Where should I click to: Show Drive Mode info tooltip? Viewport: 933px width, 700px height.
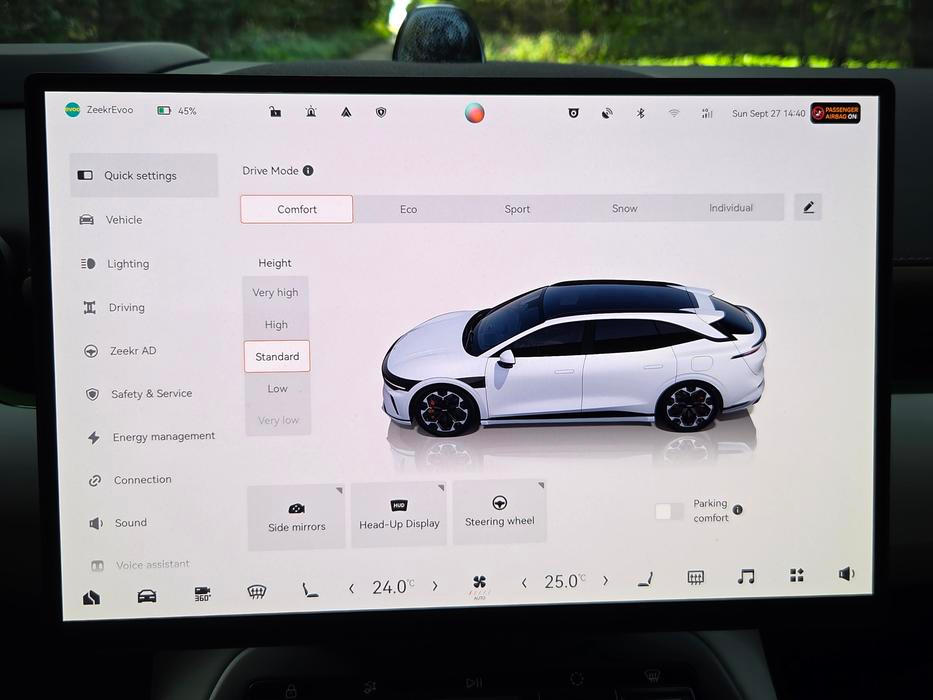coord(308,171)
